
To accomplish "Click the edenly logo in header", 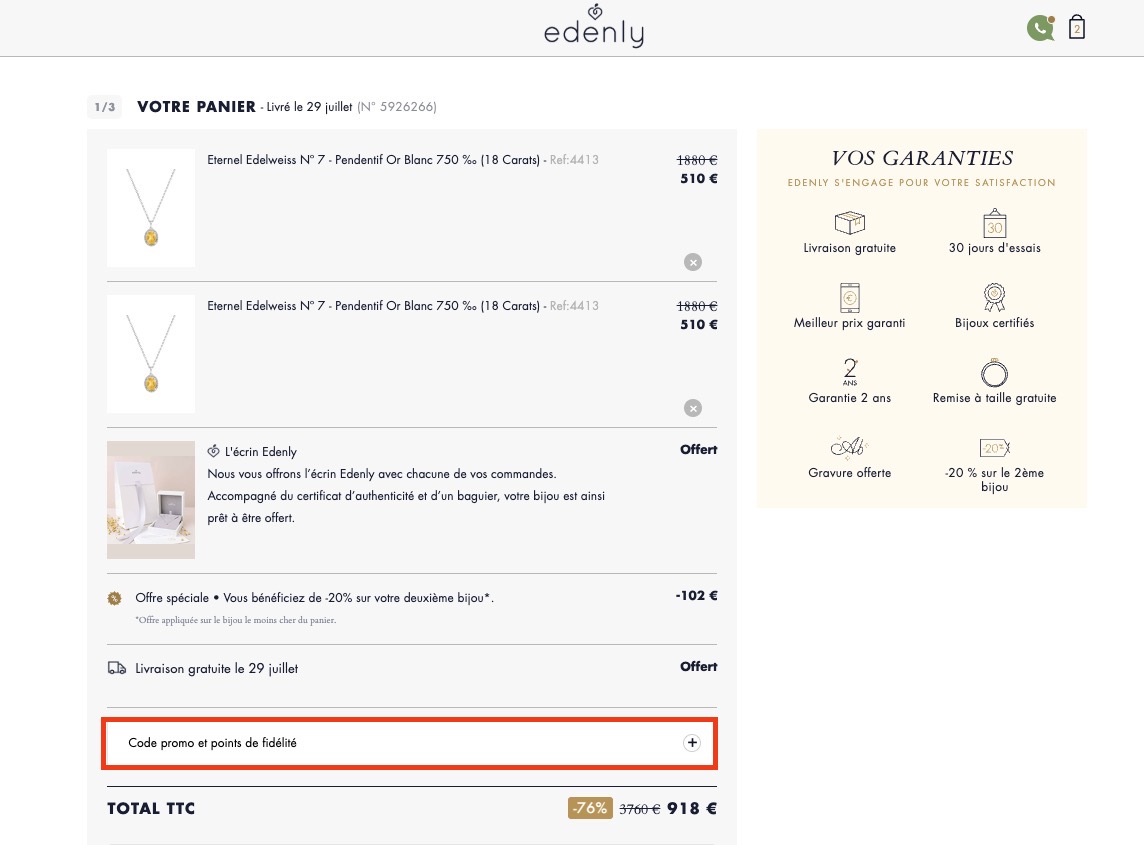I will (x=594, y=26).
